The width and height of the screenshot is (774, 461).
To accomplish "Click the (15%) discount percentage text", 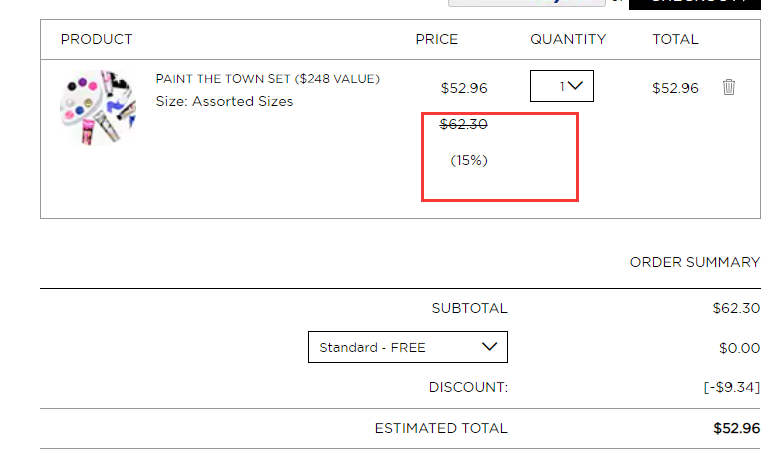I will (x=469, y=160).
